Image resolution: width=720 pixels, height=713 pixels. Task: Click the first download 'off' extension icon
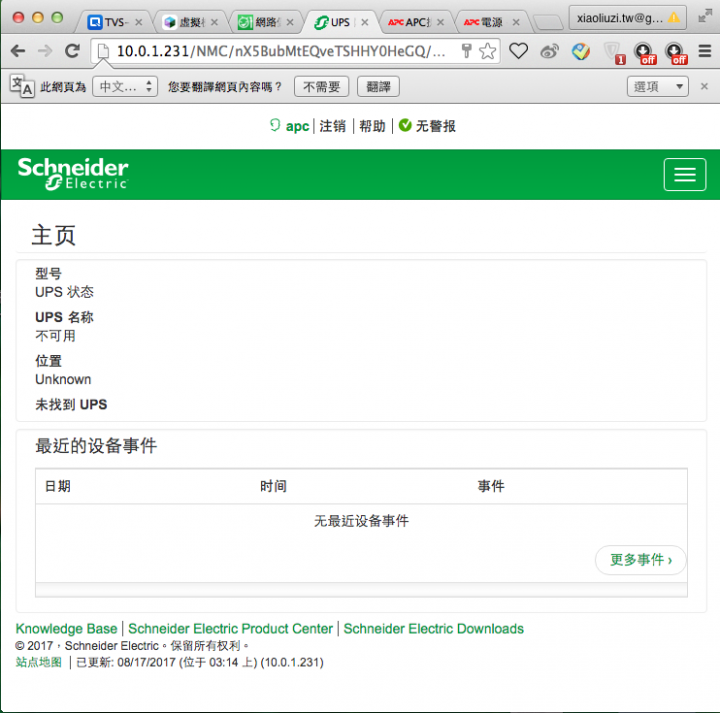[x=644, y=52]
